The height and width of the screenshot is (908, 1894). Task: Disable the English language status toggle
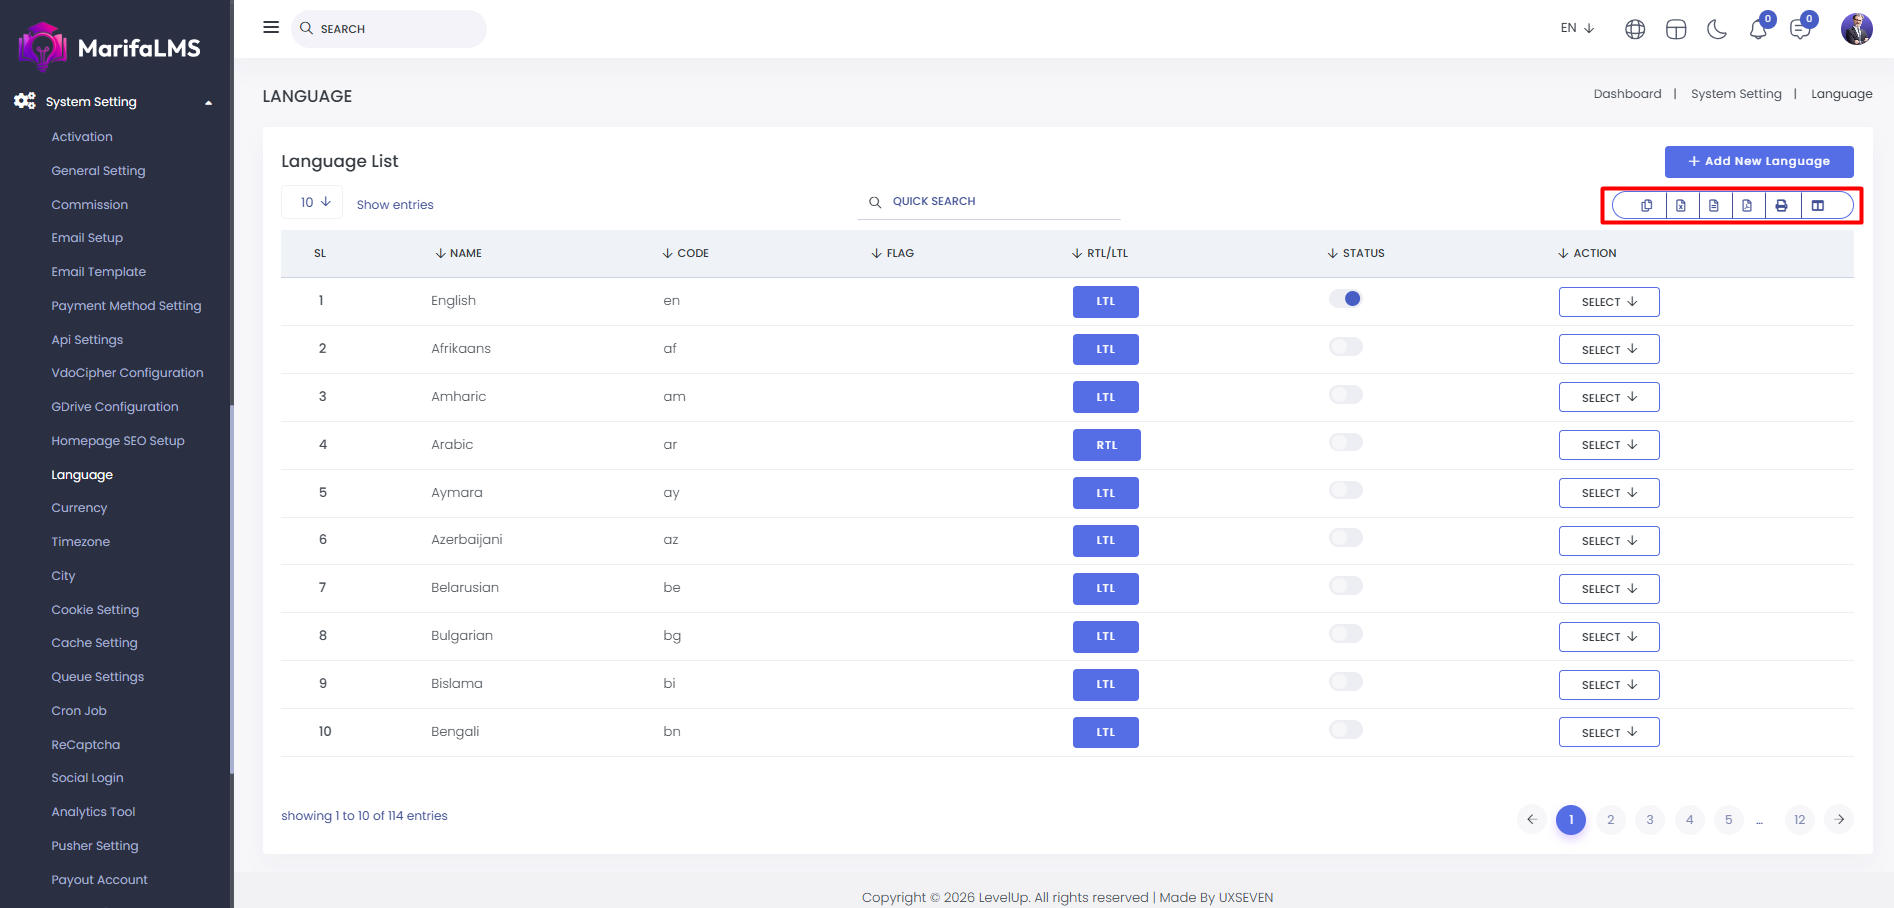(1345, 299)
